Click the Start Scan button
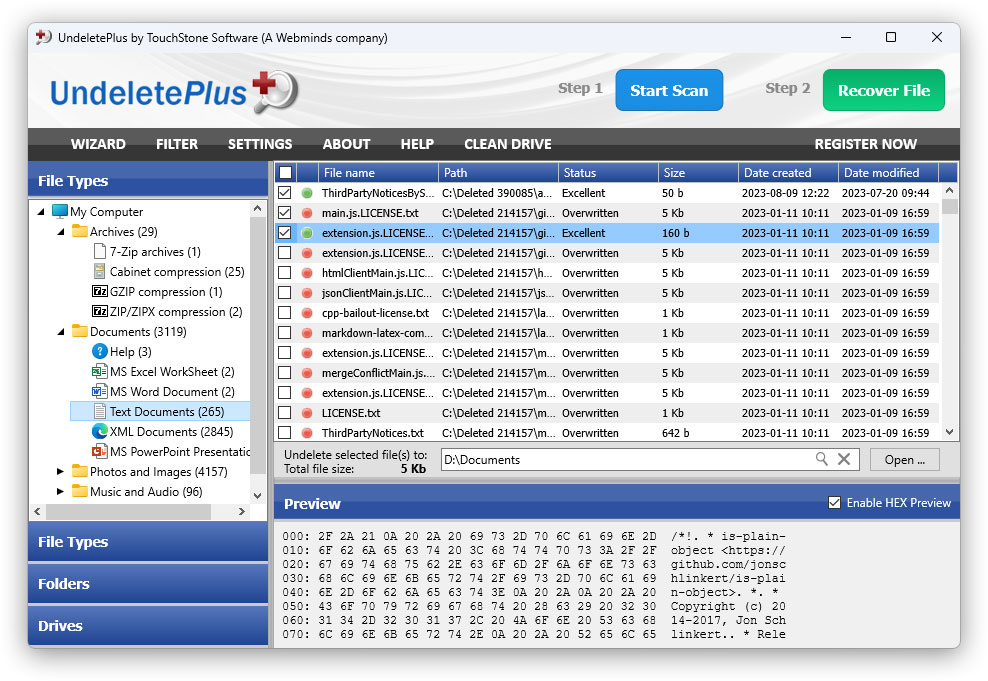This screenshot has height=681, width=988. [669, 90]
